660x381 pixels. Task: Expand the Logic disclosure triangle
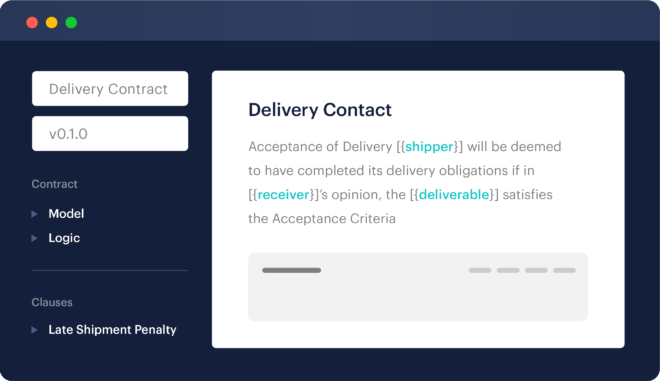coord(35,238)
